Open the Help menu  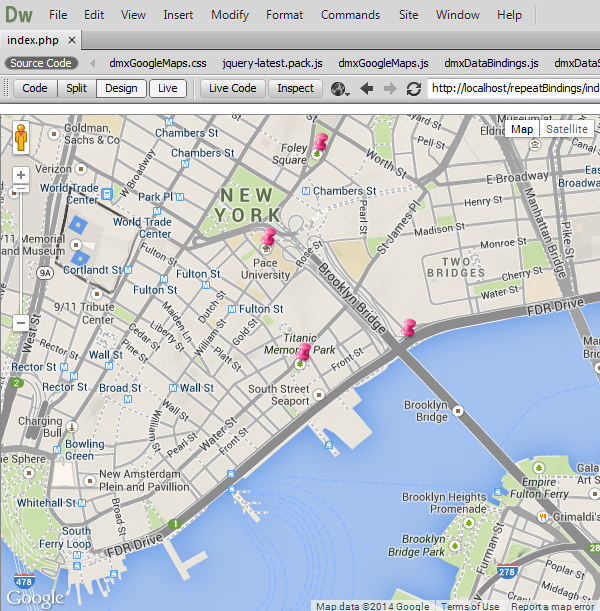(x=509, y=15)
